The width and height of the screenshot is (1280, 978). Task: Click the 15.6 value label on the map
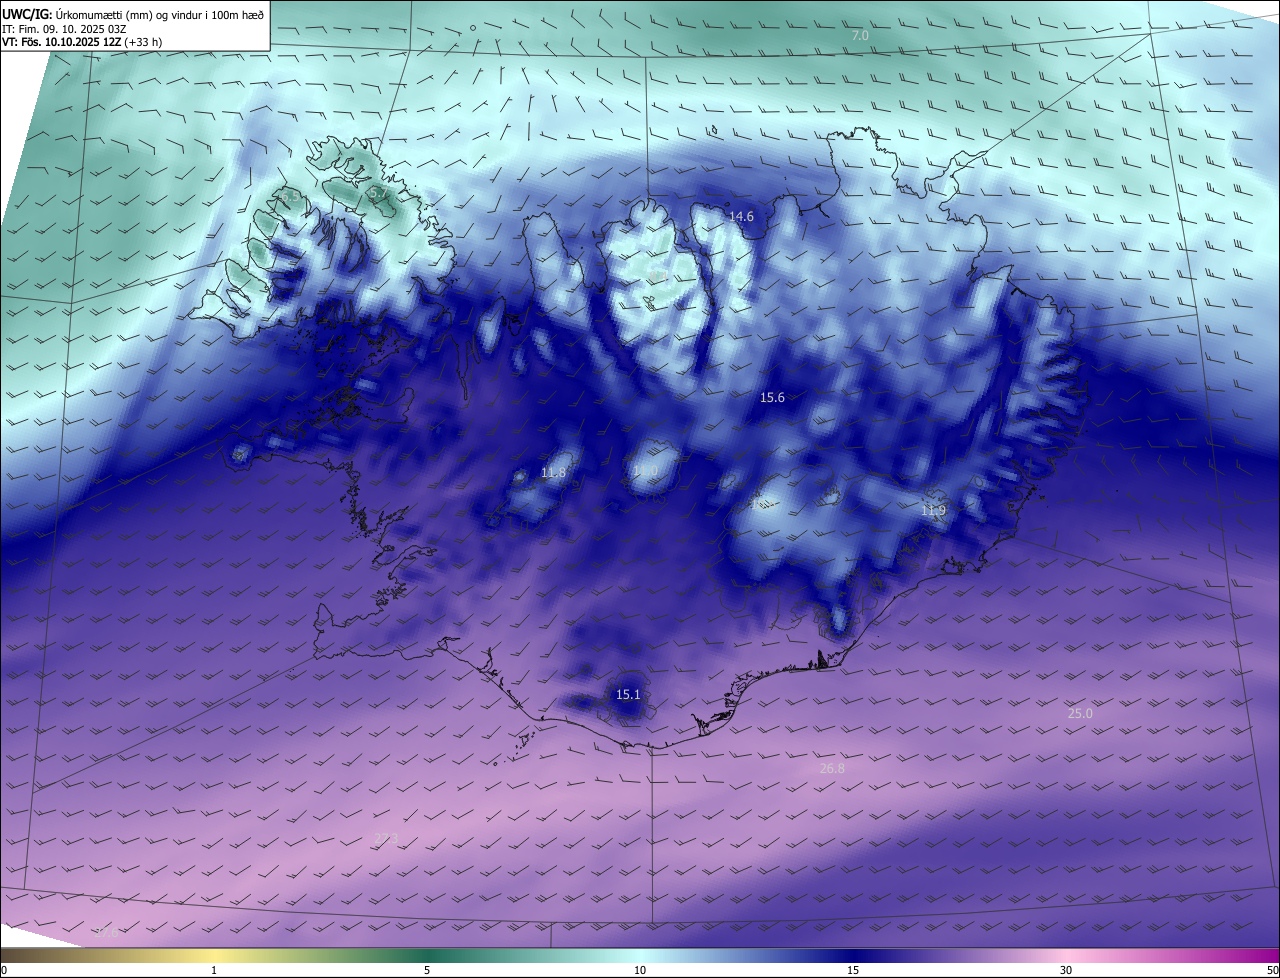click(x=772, y=398)
